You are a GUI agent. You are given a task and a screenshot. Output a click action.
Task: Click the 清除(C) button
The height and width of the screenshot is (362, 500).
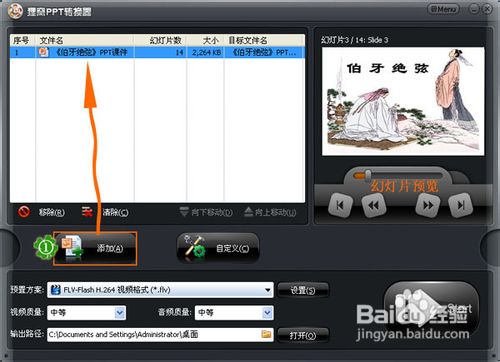(x=115, y=212)
